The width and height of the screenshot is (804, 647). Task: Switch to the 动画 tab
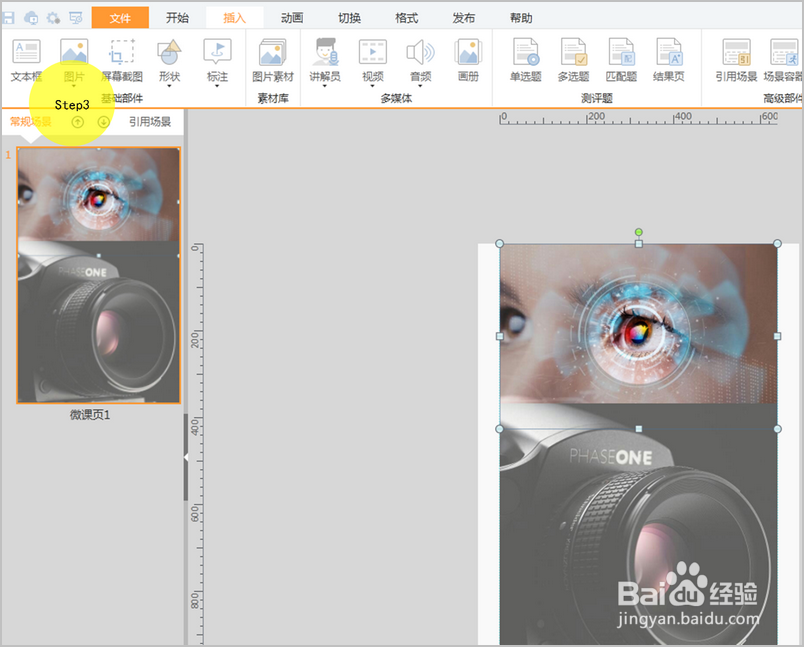point(292,18)
